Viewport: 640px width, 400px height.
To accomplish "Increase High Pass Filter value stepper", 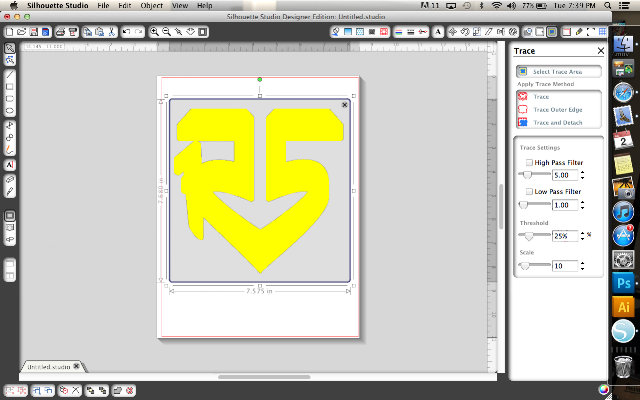I will click(x=582, y=173).
